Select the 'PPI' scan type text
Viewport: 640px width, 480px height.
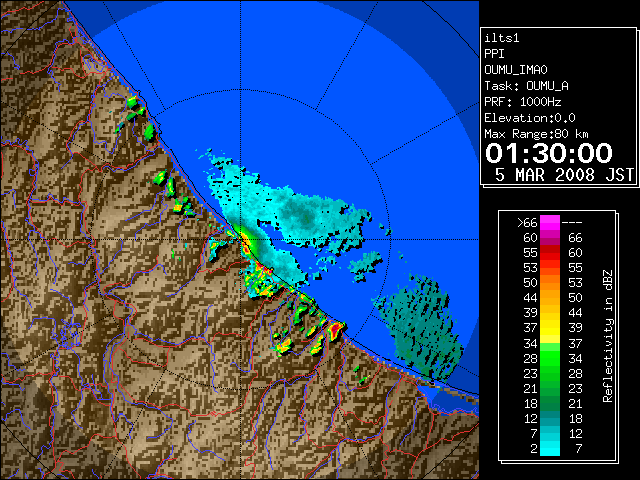[494, 54]
